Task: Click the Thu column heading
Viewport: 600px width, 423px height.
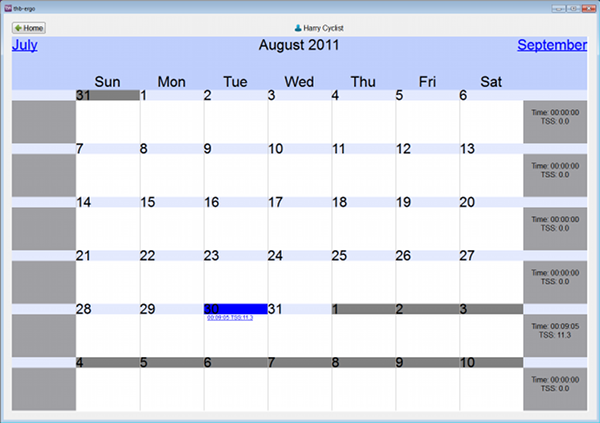Action: coord(363,82)
